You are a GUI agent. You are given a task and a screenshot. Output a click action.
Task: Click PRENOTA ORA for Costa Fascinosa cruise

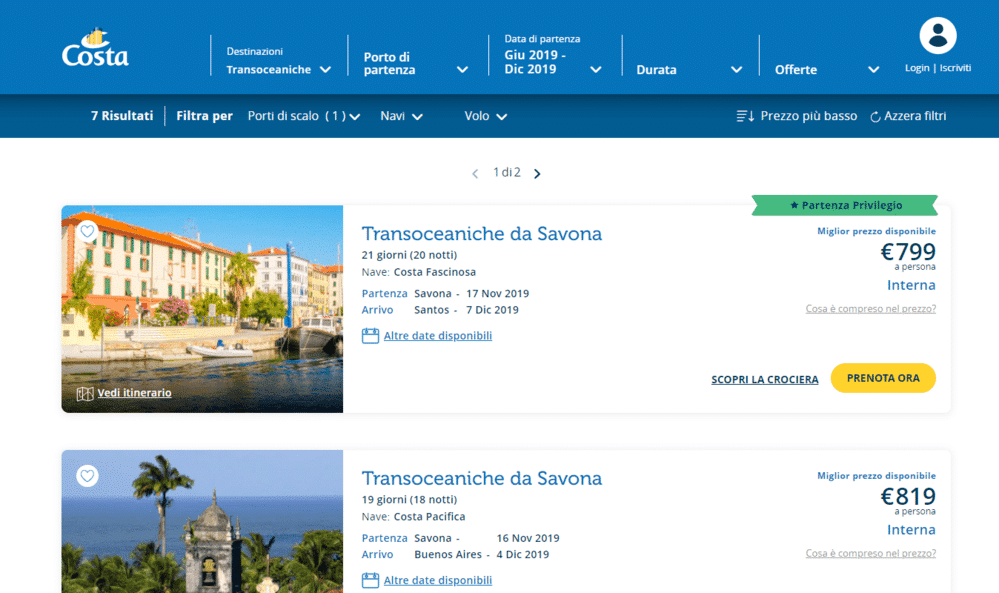[x=883, y=378]
